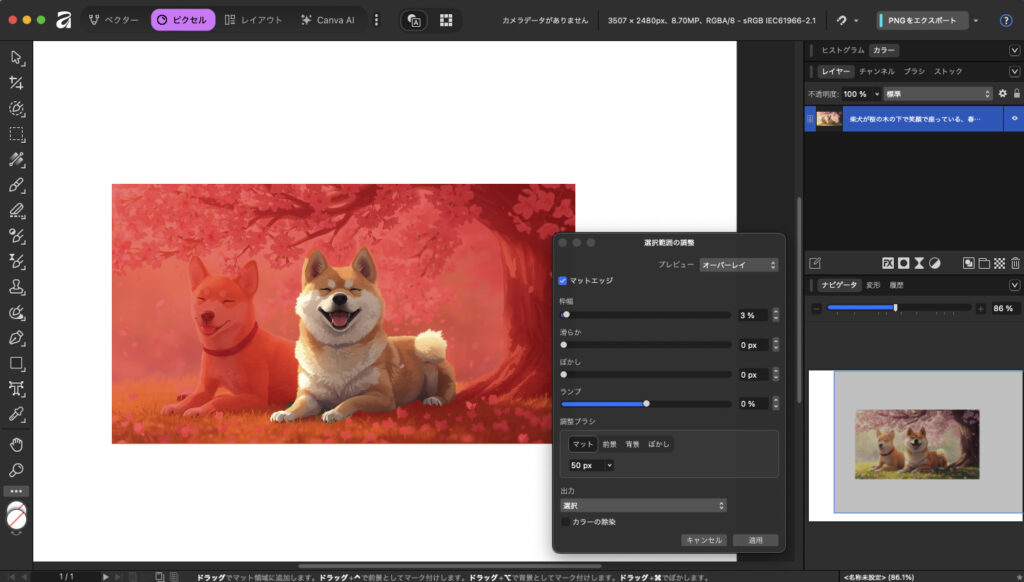This screenshot has height=582, width=1024.
Task: Click the adjustments half-circle icon
Action: click(x=934, y=263)
